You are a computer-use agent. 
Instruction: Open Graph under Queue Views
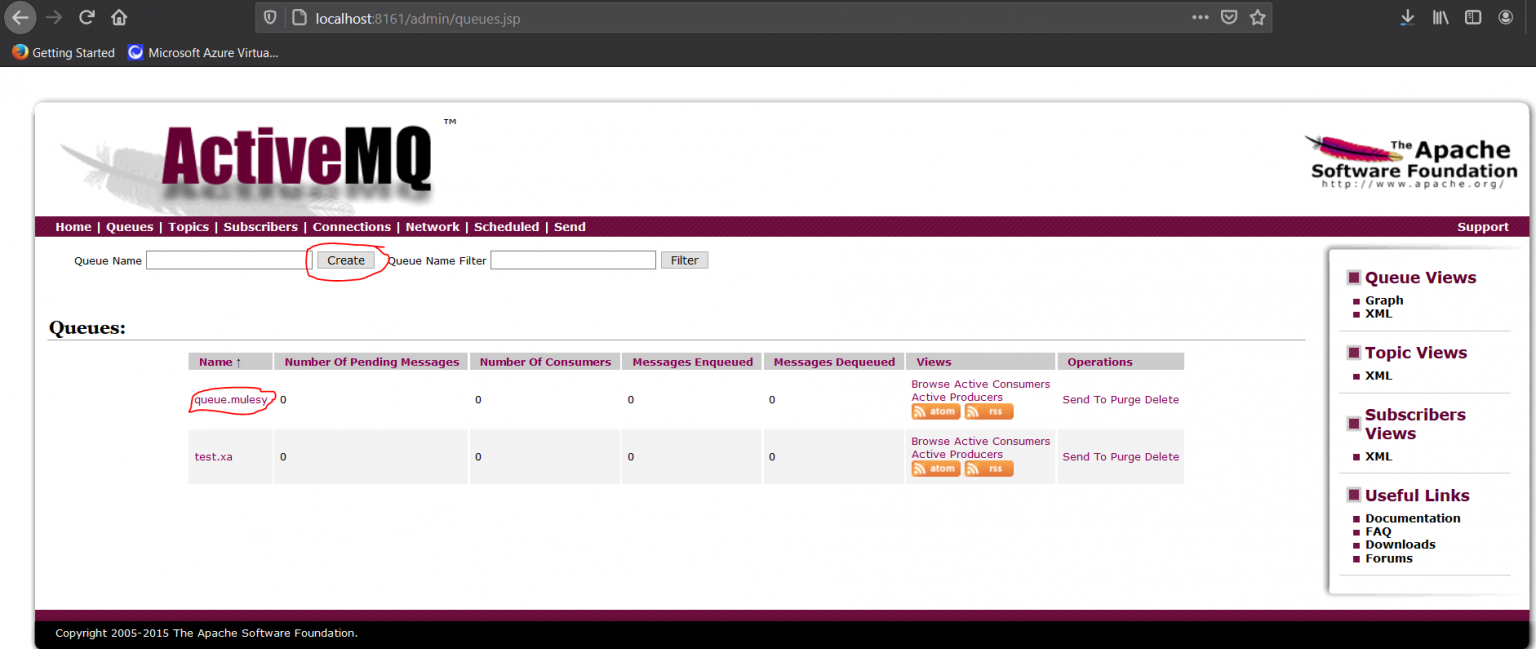[1384, 300]
